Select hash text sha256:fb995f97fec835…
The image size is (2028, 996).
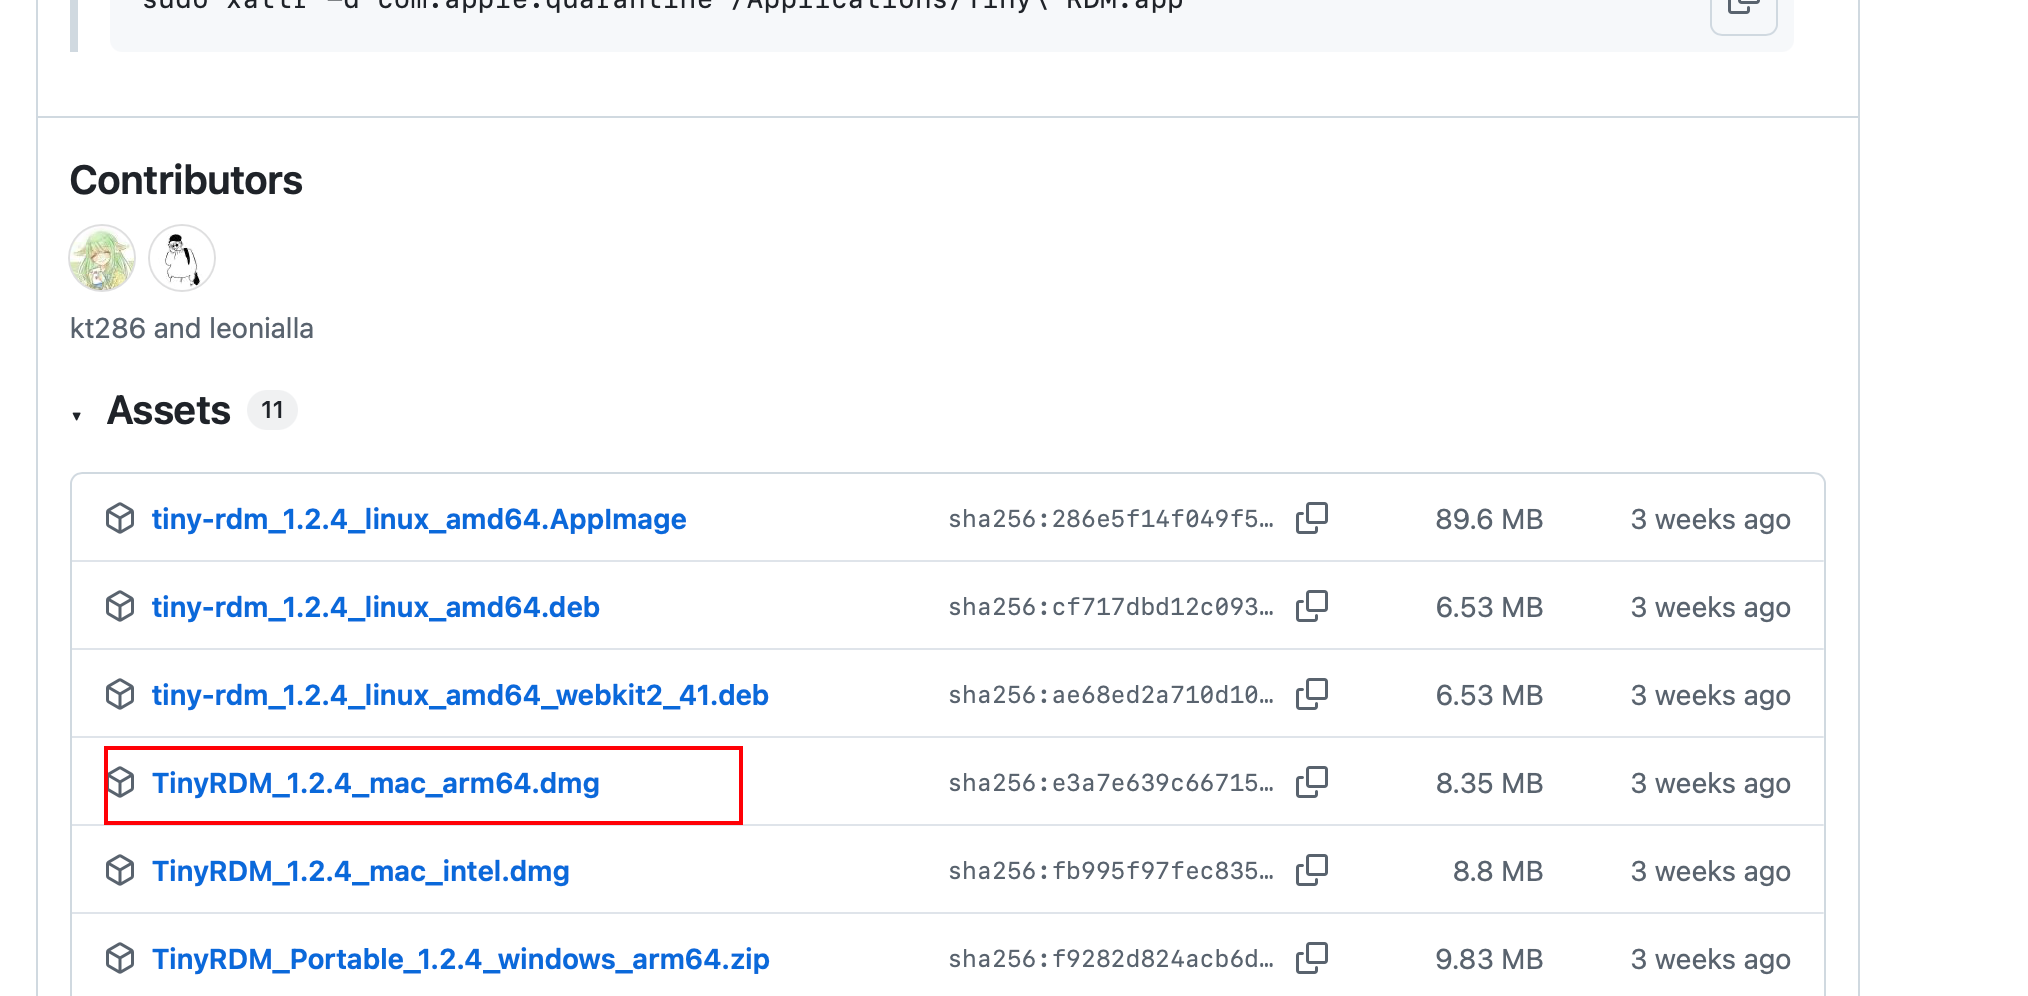(x=1111, y=871)
